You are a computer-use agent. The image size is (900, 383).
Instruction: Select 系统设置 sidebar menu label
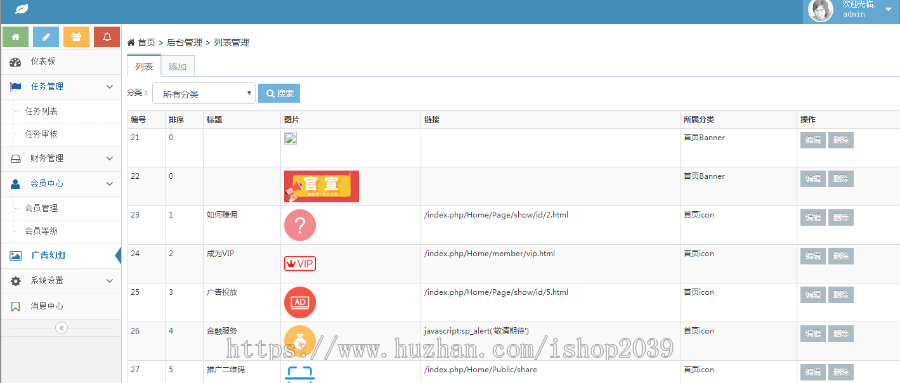(x=47, y=281)
